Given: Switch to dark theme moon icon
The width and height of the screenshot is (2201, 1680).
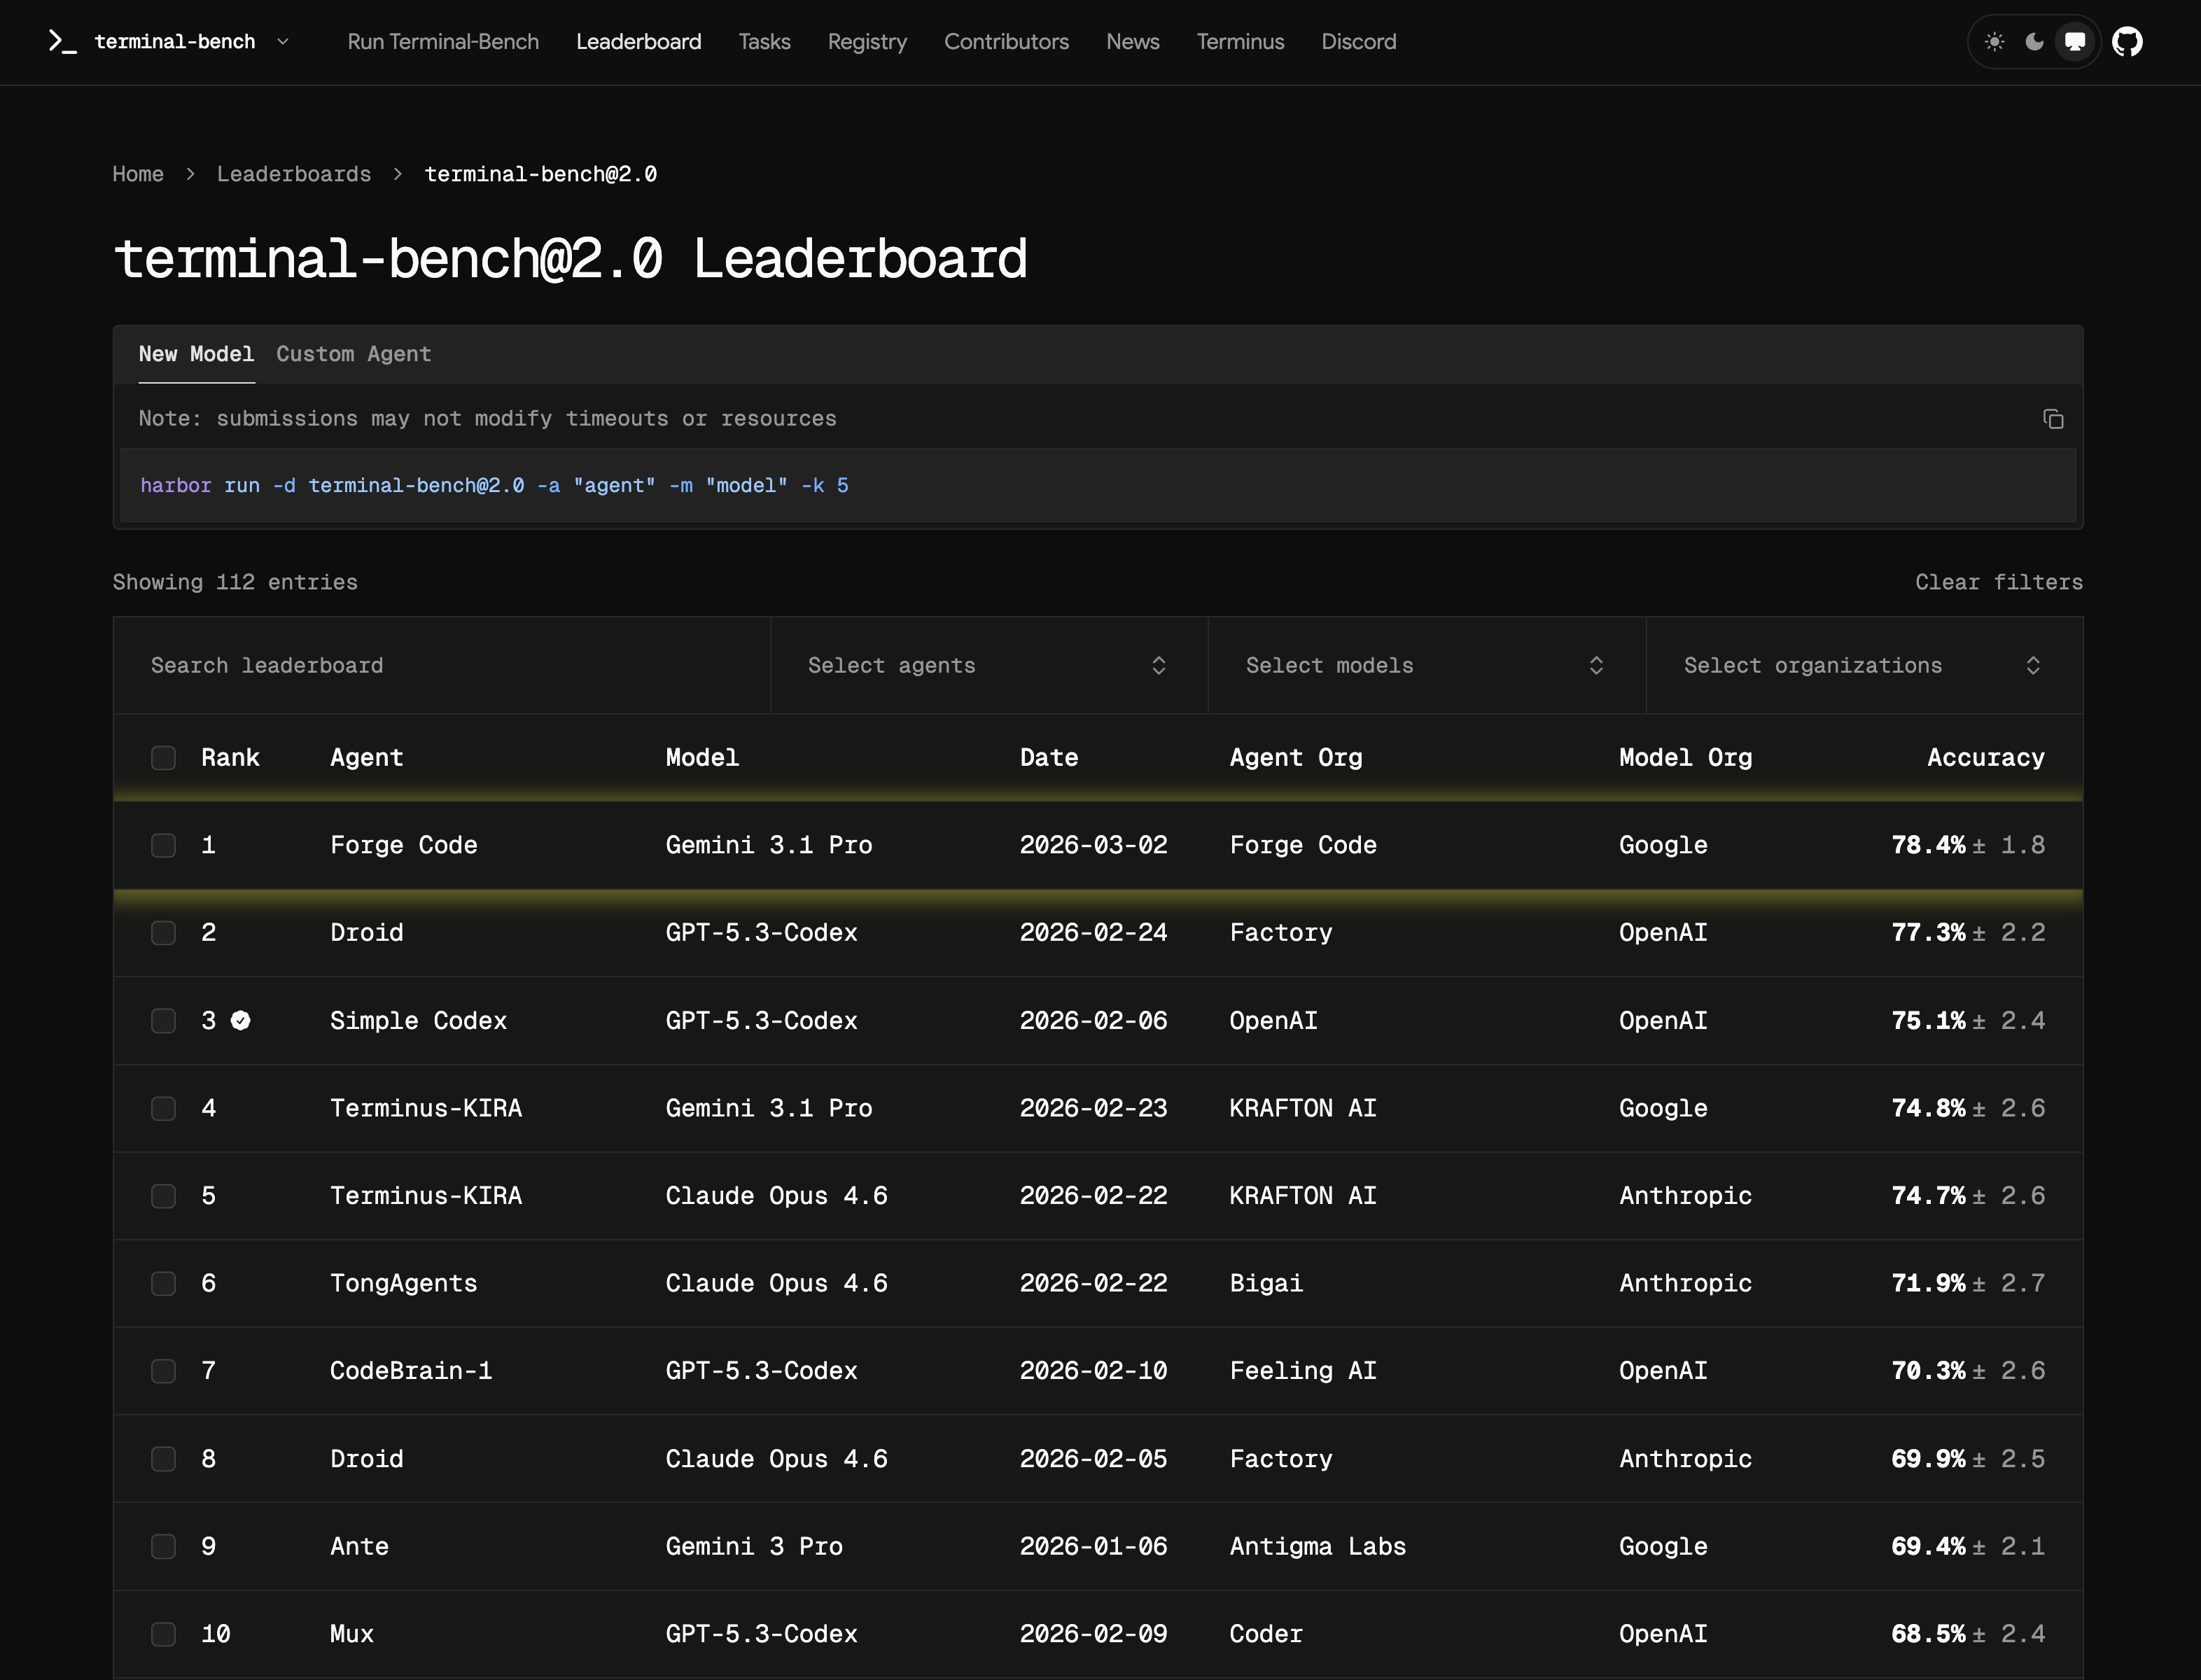Looking at the screenshot, I should 2034,42.
